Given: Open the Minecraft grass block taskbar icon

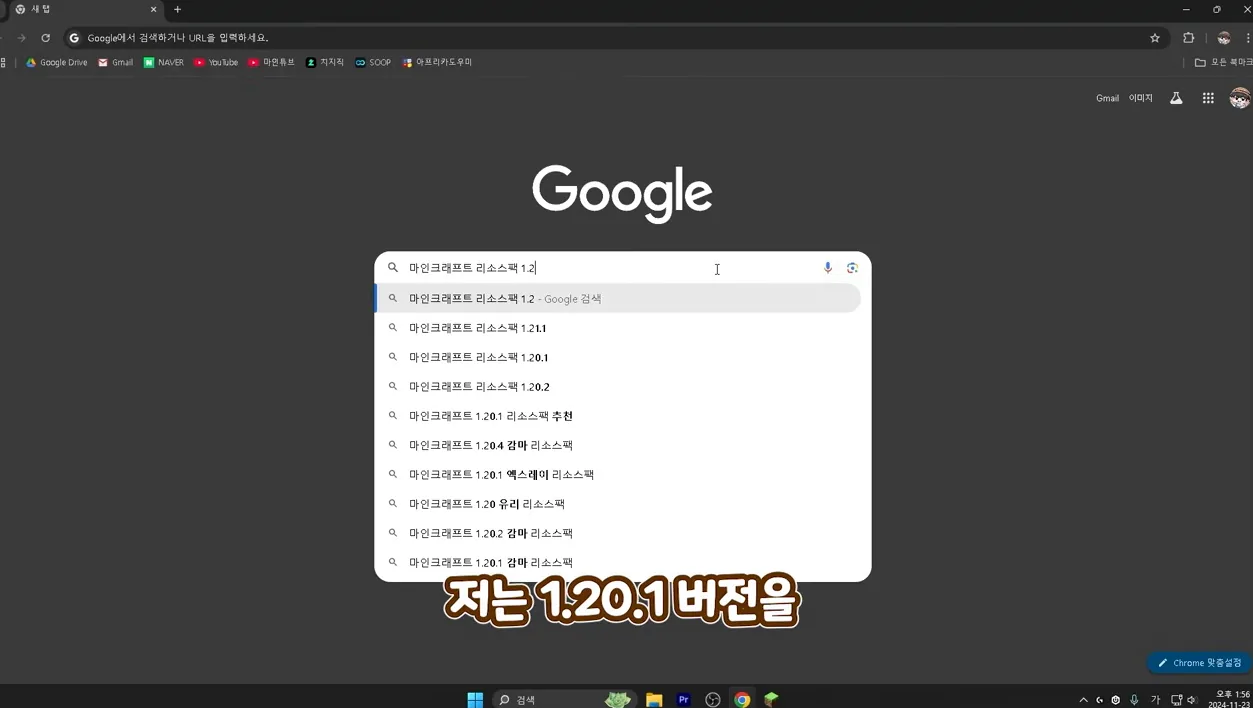Looking at the screenshot, I should [x=771, y=700].
